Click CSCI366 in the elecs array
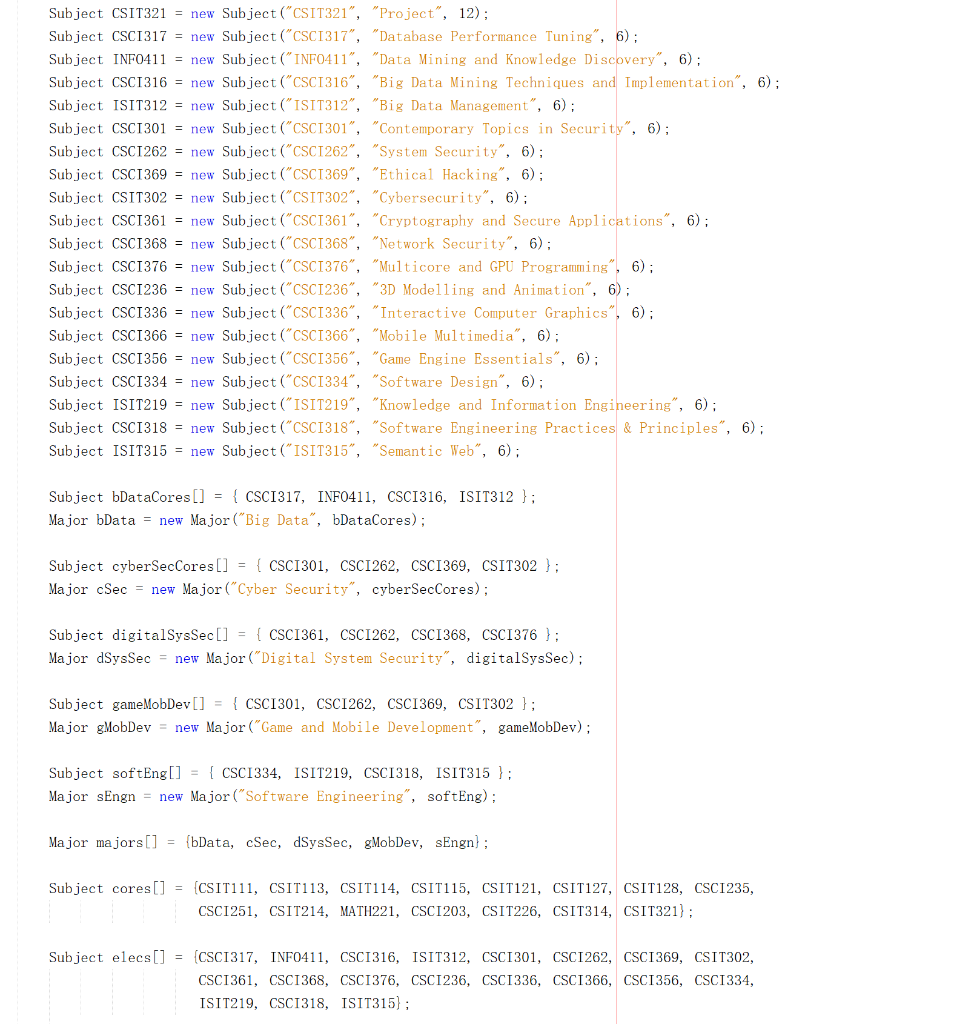Screen dimensions: 954x1024 580,981
